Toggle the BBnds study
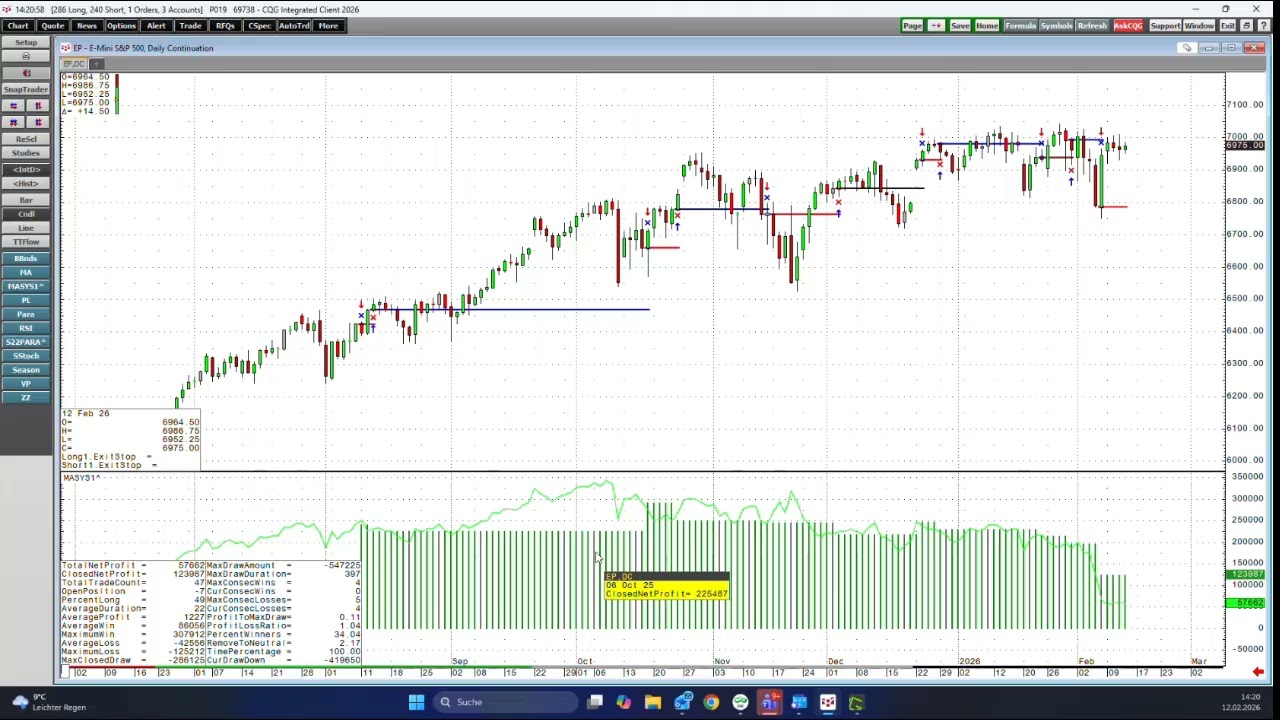The image size is (1280, 720). click(x=26, y=259)
